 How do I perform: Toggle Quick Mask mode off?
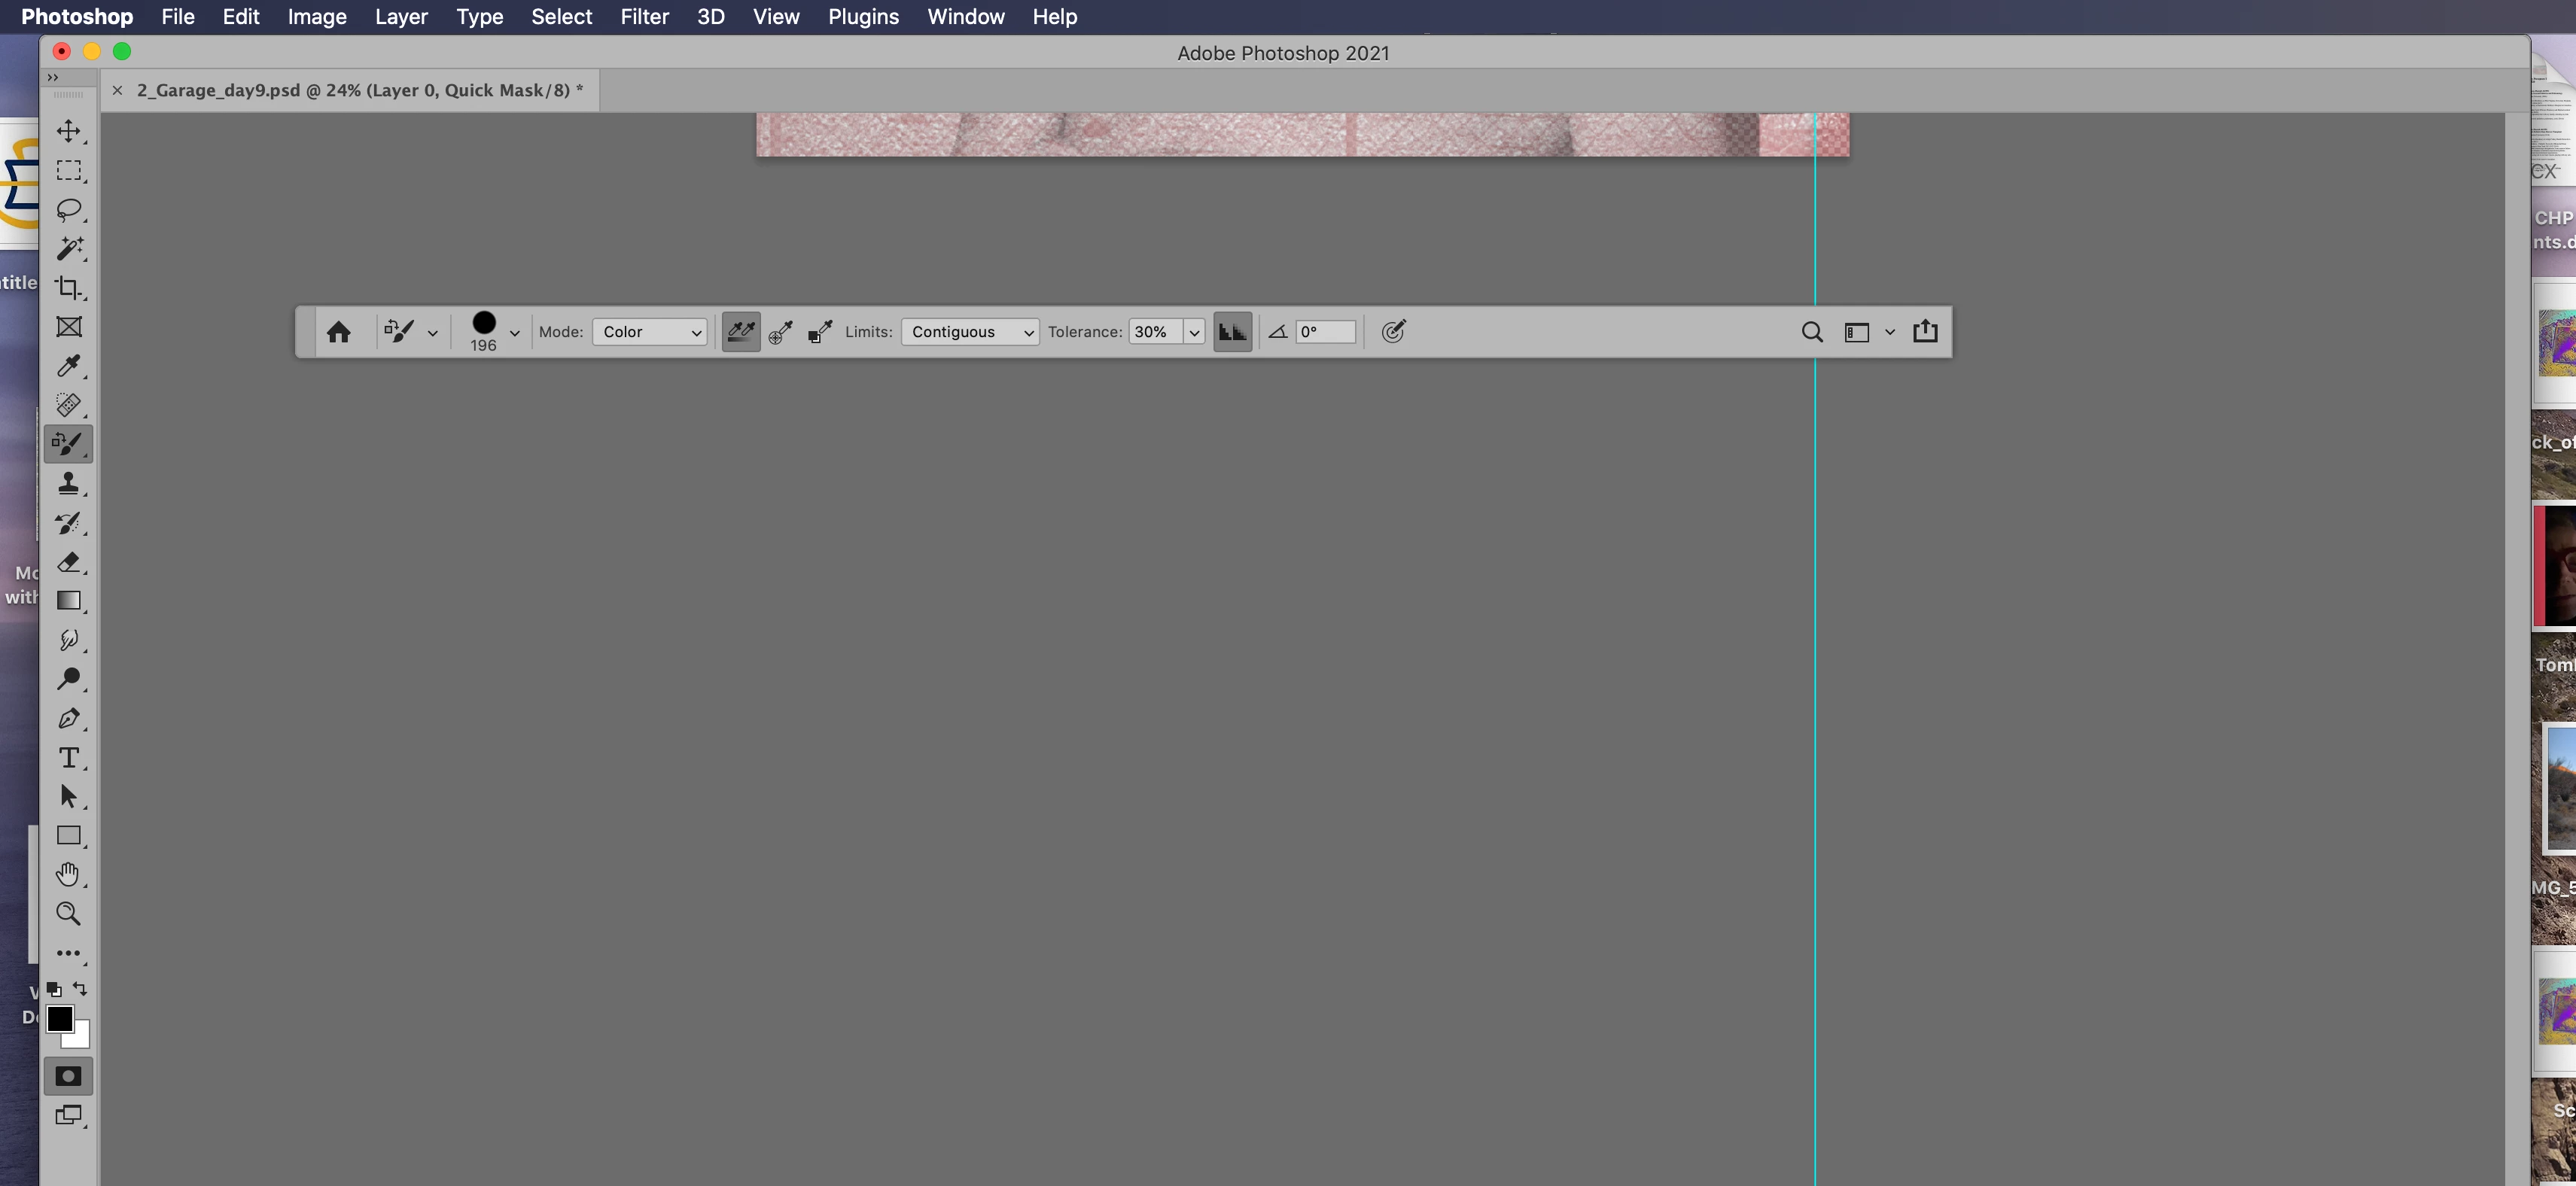[68, 1076]
